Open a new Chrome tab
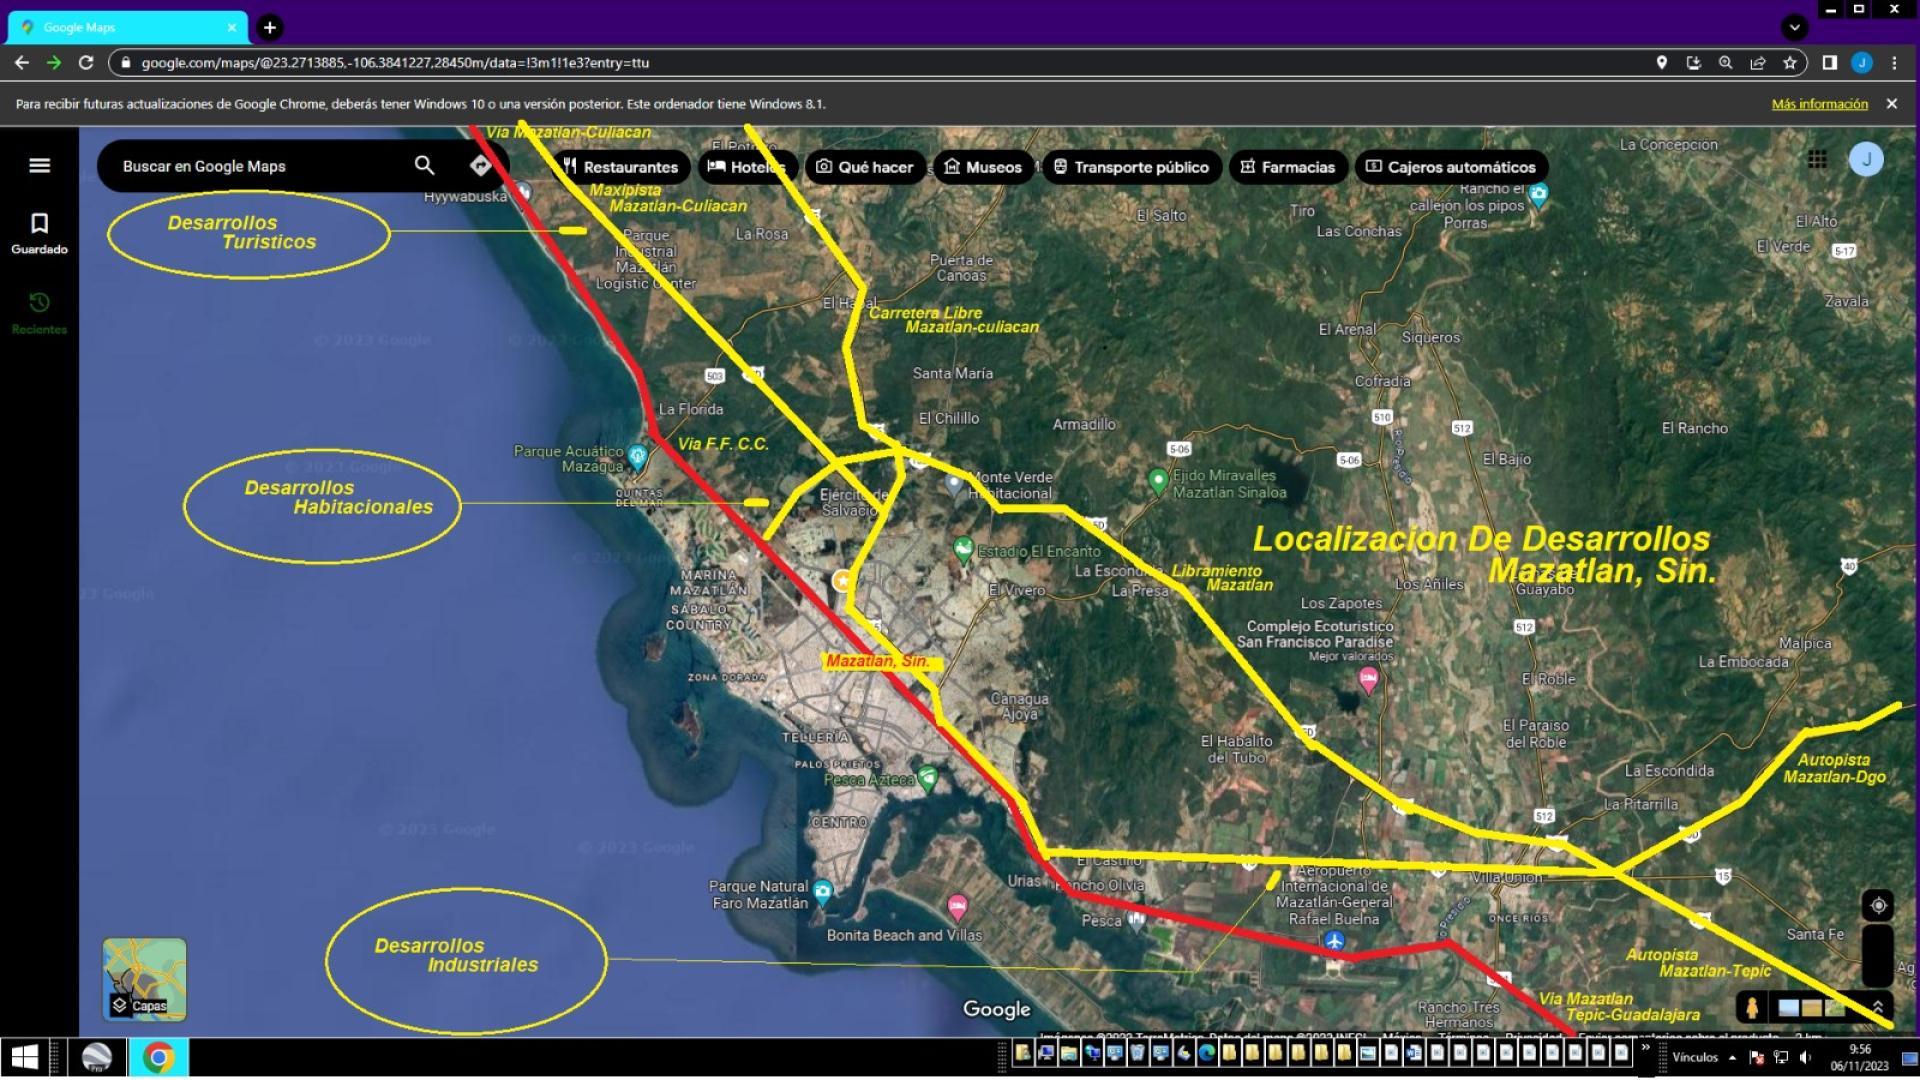Screen dimensions: 1920x1080 click(x=269, y=27)
